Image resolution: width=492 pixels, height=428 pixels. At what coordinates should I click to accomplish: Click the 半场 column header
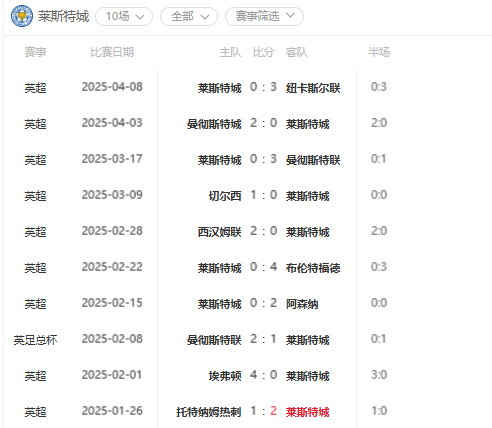click(379, 52)
